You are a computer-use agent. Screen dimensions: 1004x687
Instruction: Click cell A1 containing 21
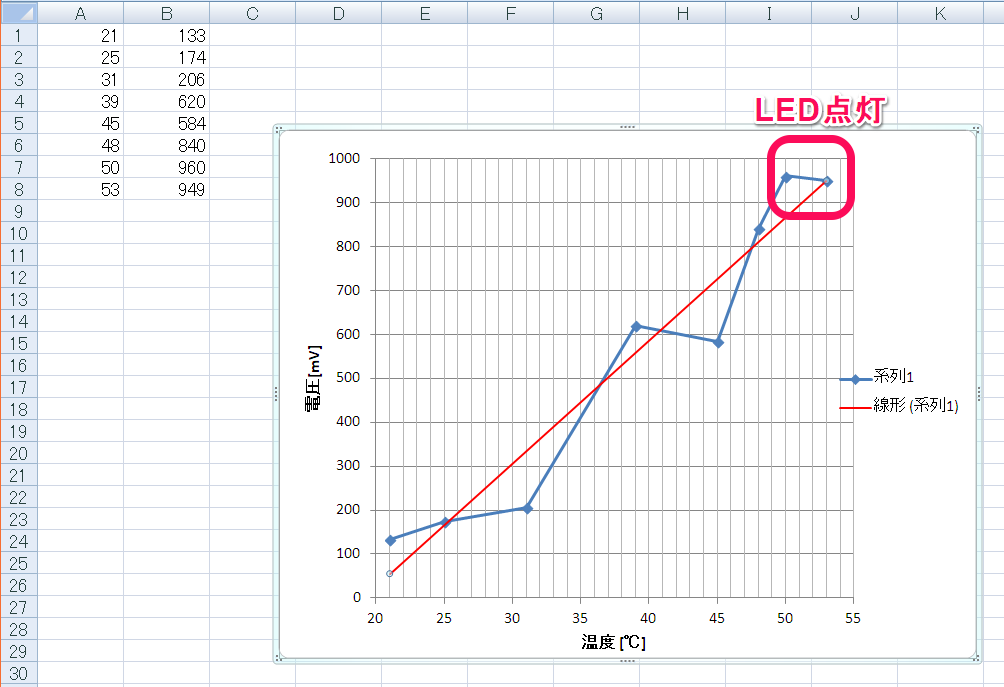pos(80,35)
